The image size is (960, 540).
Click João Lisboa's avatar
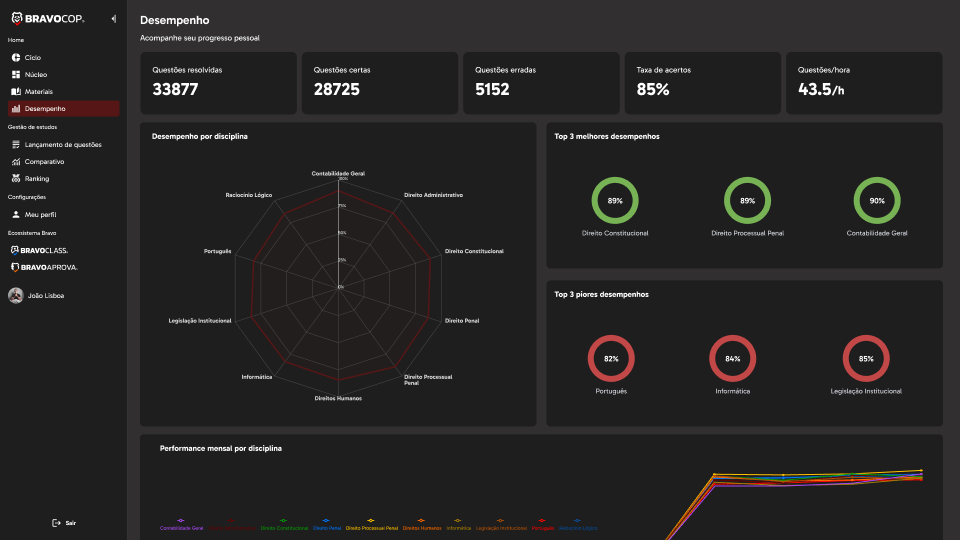tap(16, 296)
